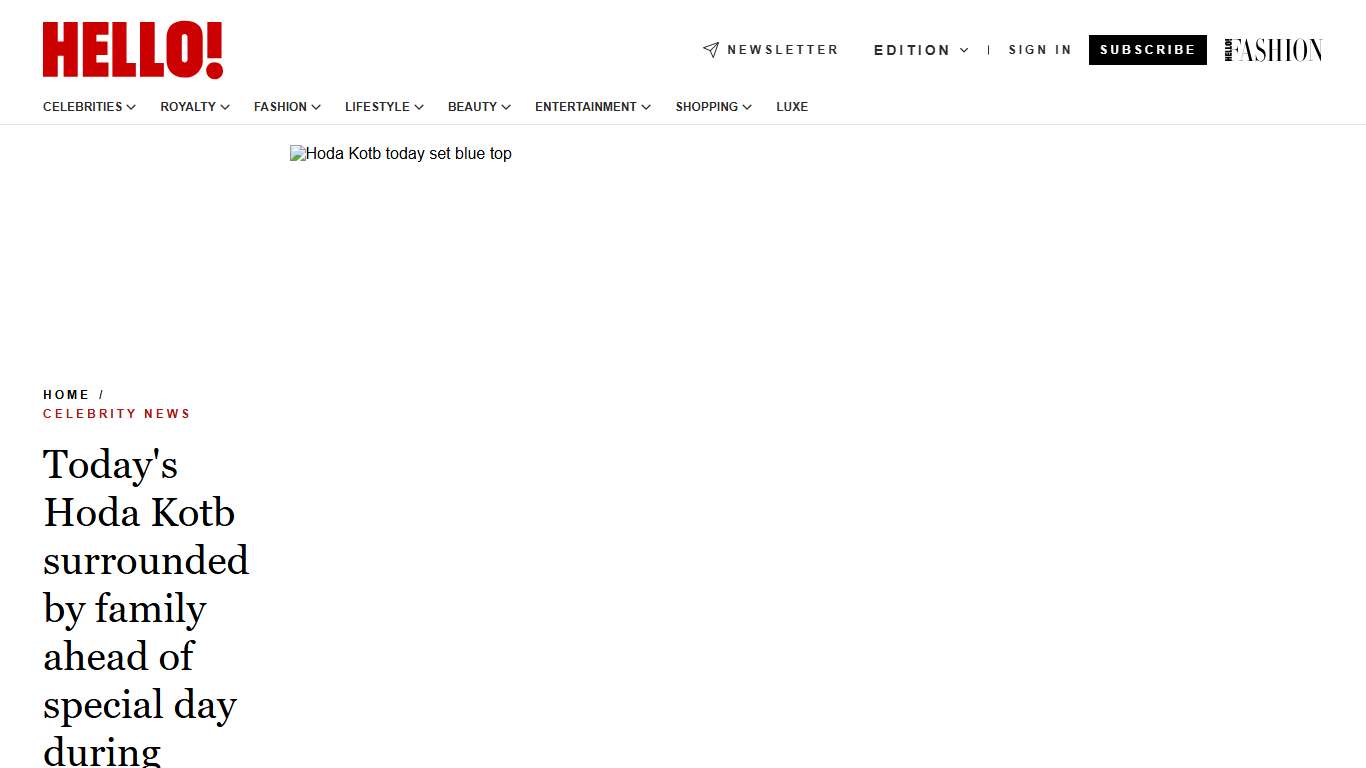Expand the Celebrities menu chevron
Viewport: 1366px width, 768px height.
(x=131, y=107)
